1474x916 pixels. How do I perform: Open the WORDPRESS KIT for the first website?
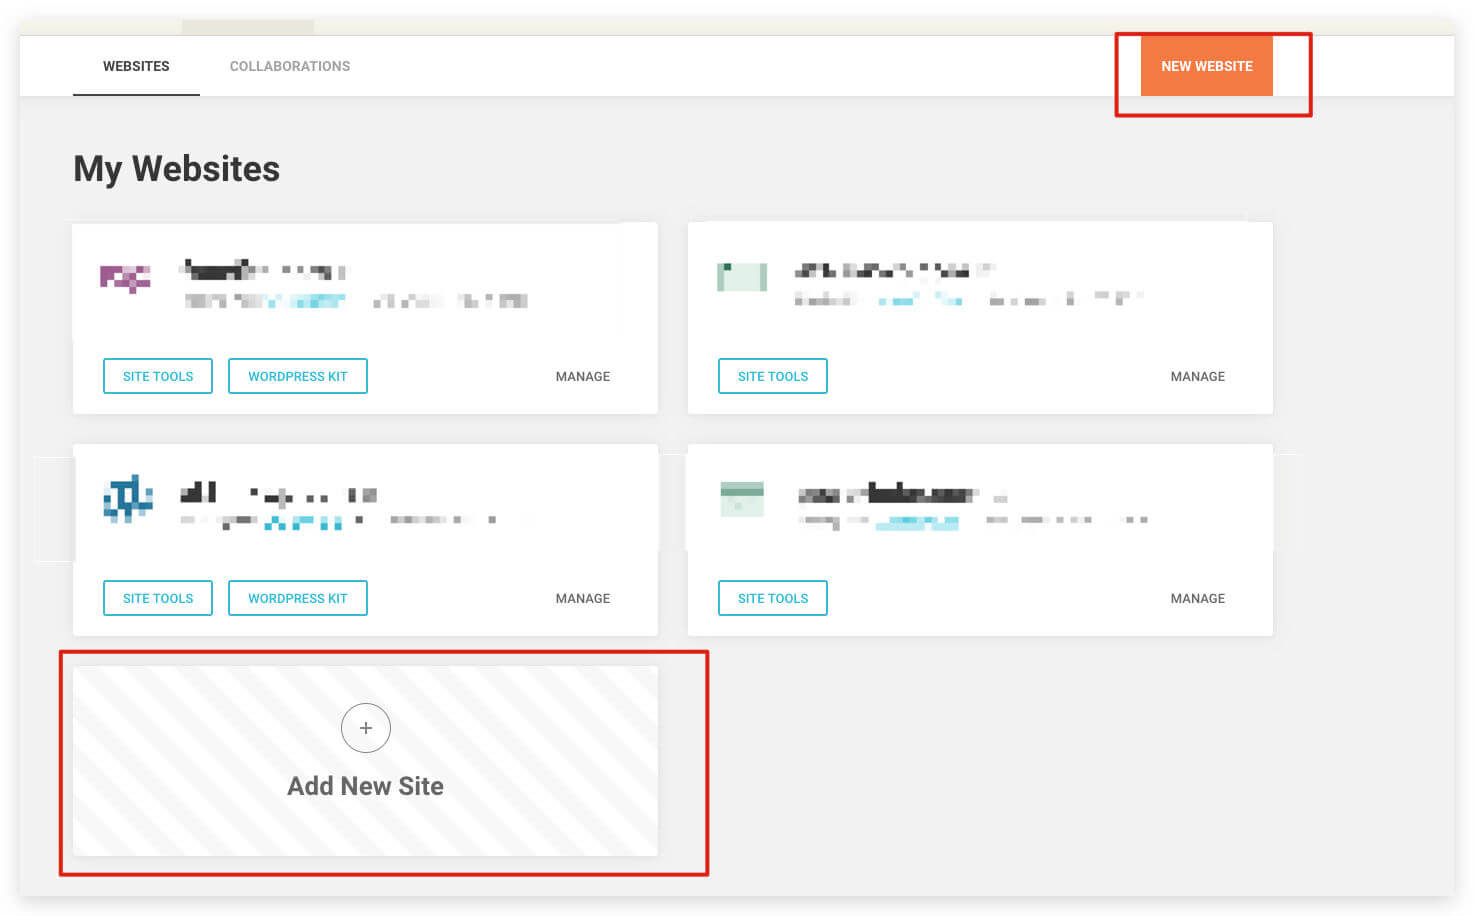(297, 376)
